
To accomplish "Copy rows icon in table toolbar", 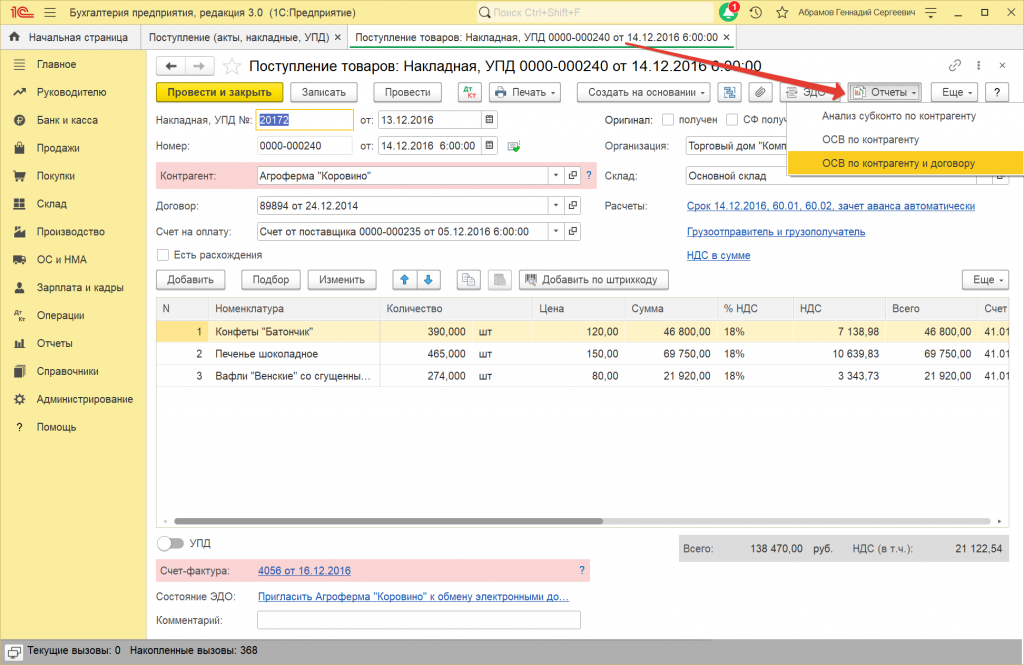I will (x=468, y=280).
